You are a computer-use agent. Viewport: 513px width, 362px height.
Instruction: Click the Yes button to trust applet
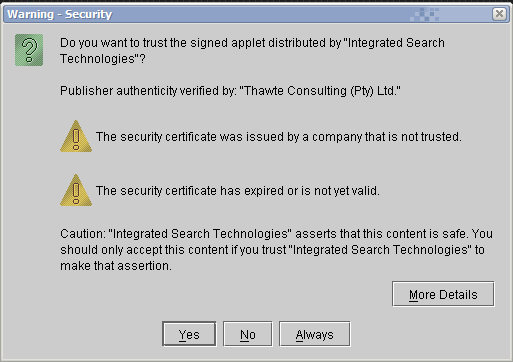pyautogui.click(x=189, y=334)
